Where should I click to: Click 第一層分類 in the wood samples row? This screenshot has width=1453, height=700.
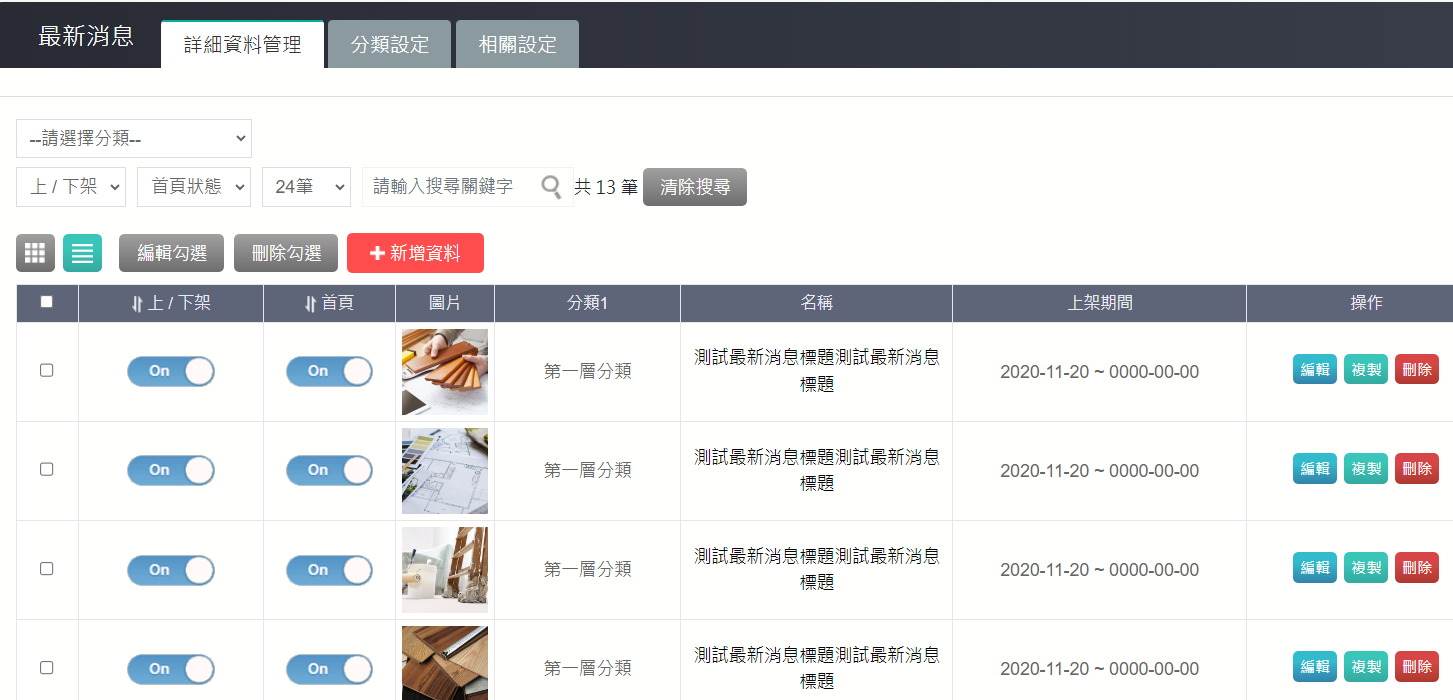coord(588,372)
